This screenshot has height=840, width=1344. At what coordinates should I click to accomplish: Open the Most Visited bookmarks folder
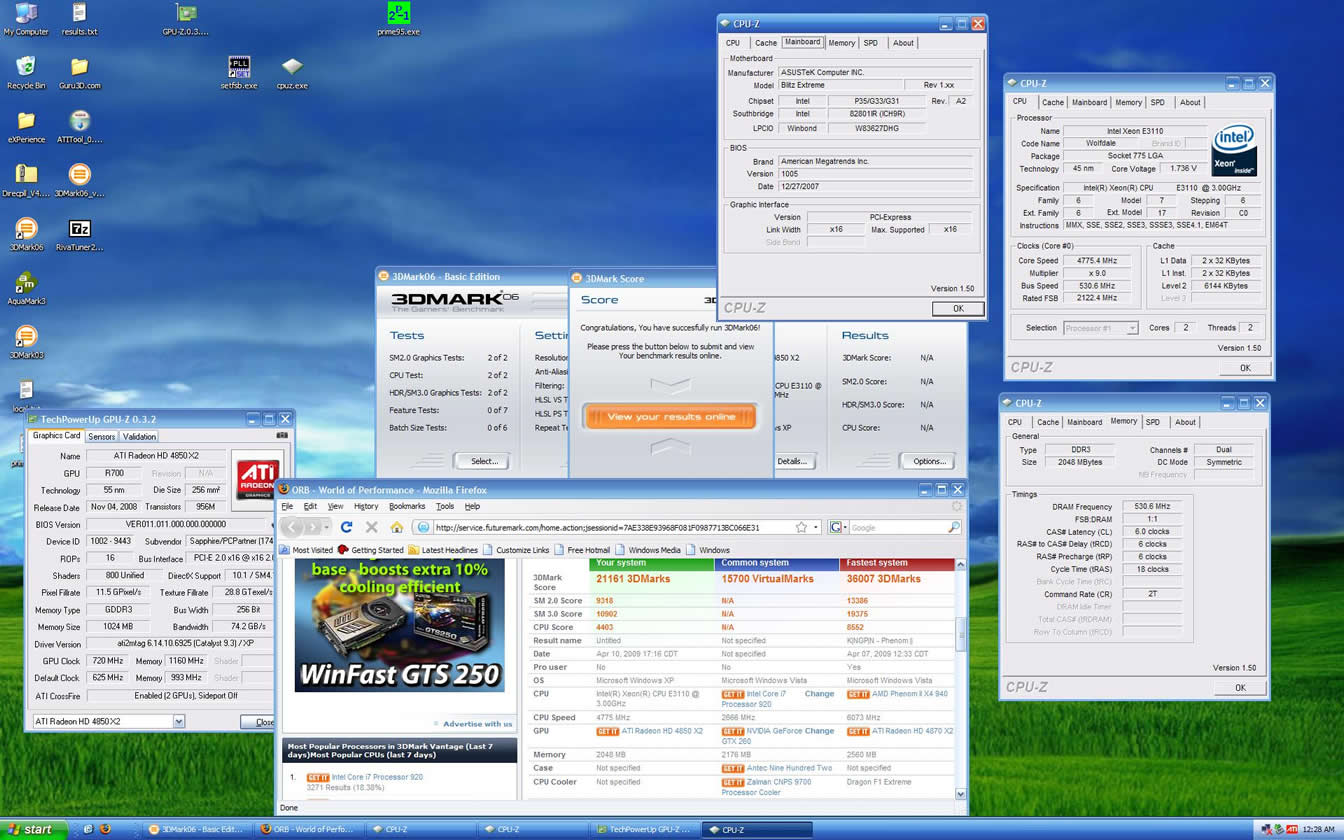(307, 550)
